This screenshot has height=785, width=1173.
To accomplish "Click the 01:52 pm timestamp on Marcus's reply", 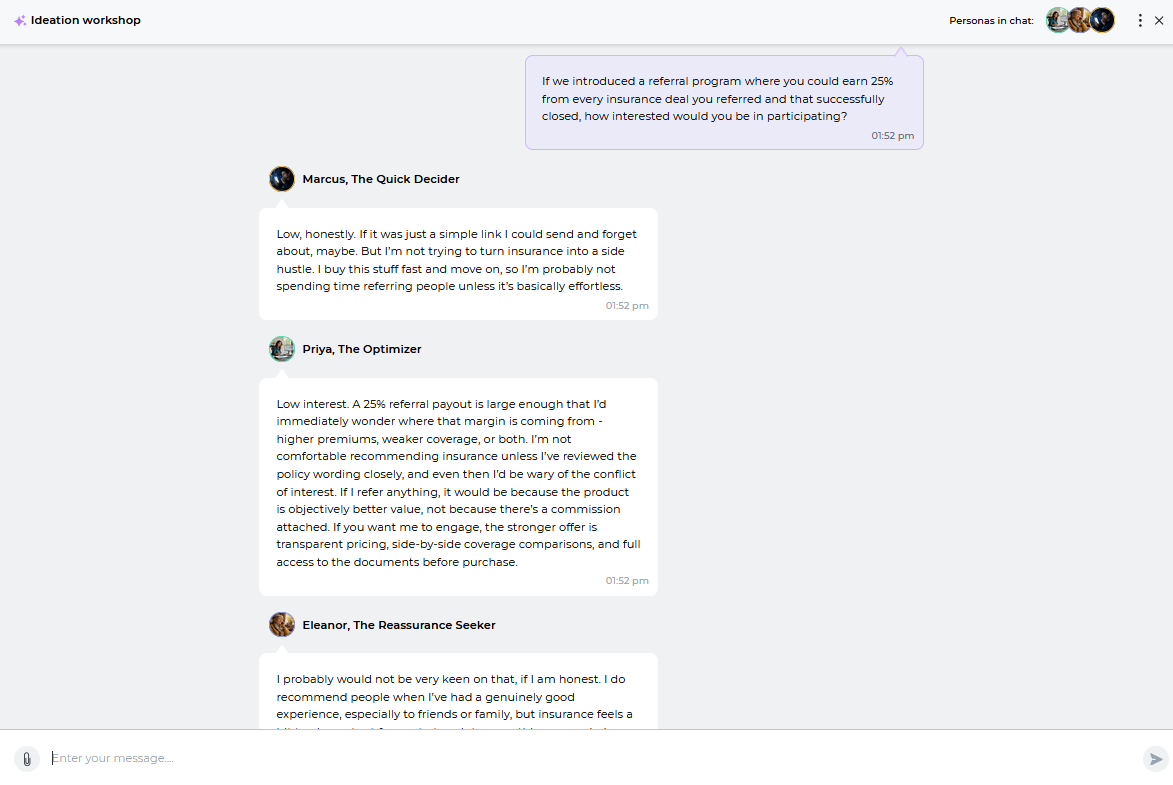I will point(627,305).
